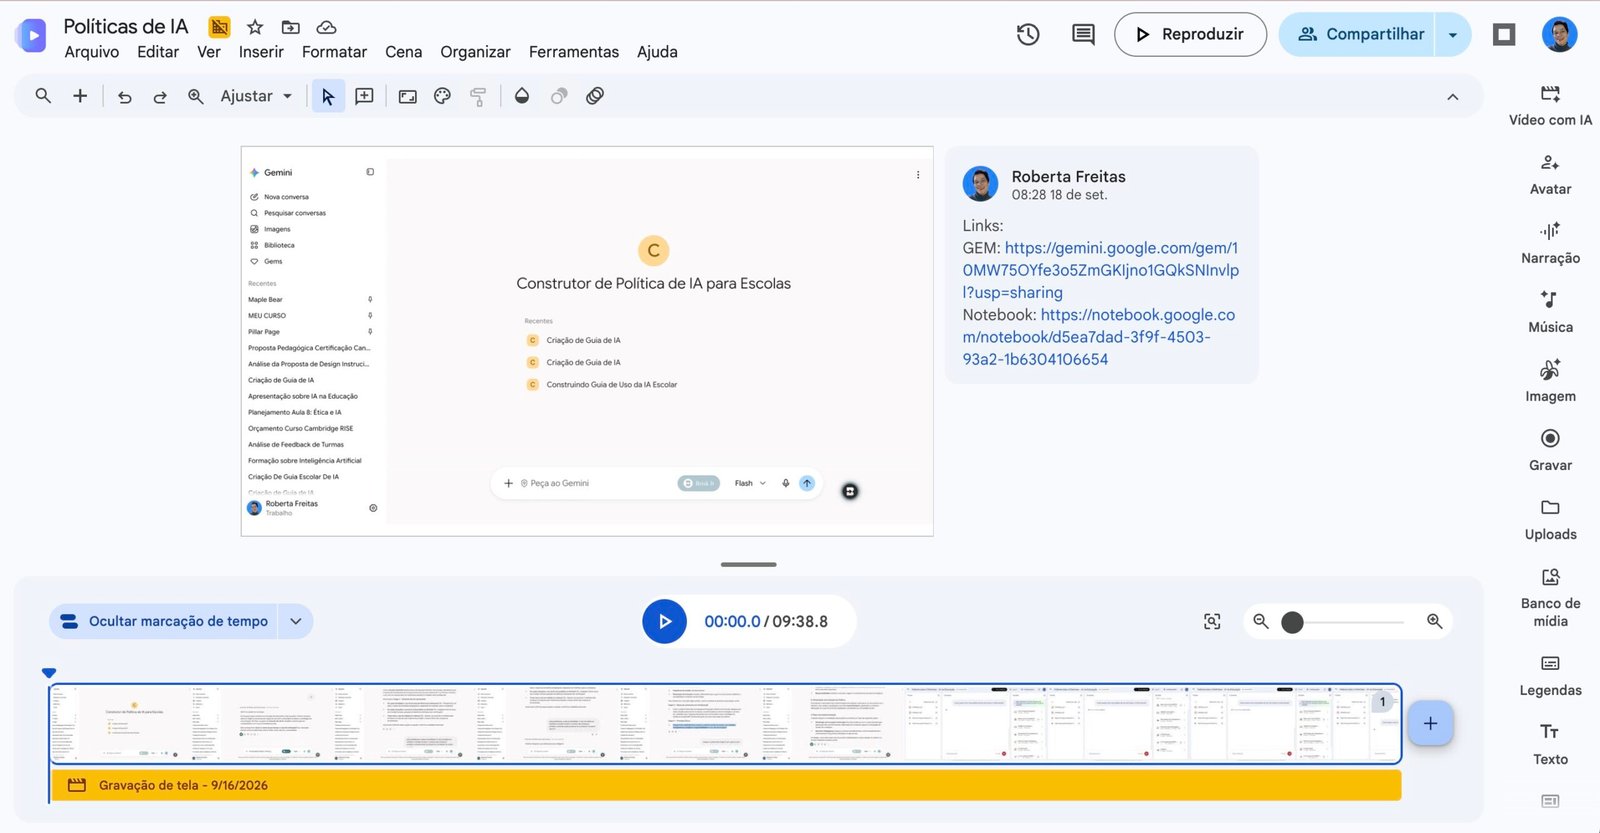Open the Texto sidebar tool

click(1550, 744)
